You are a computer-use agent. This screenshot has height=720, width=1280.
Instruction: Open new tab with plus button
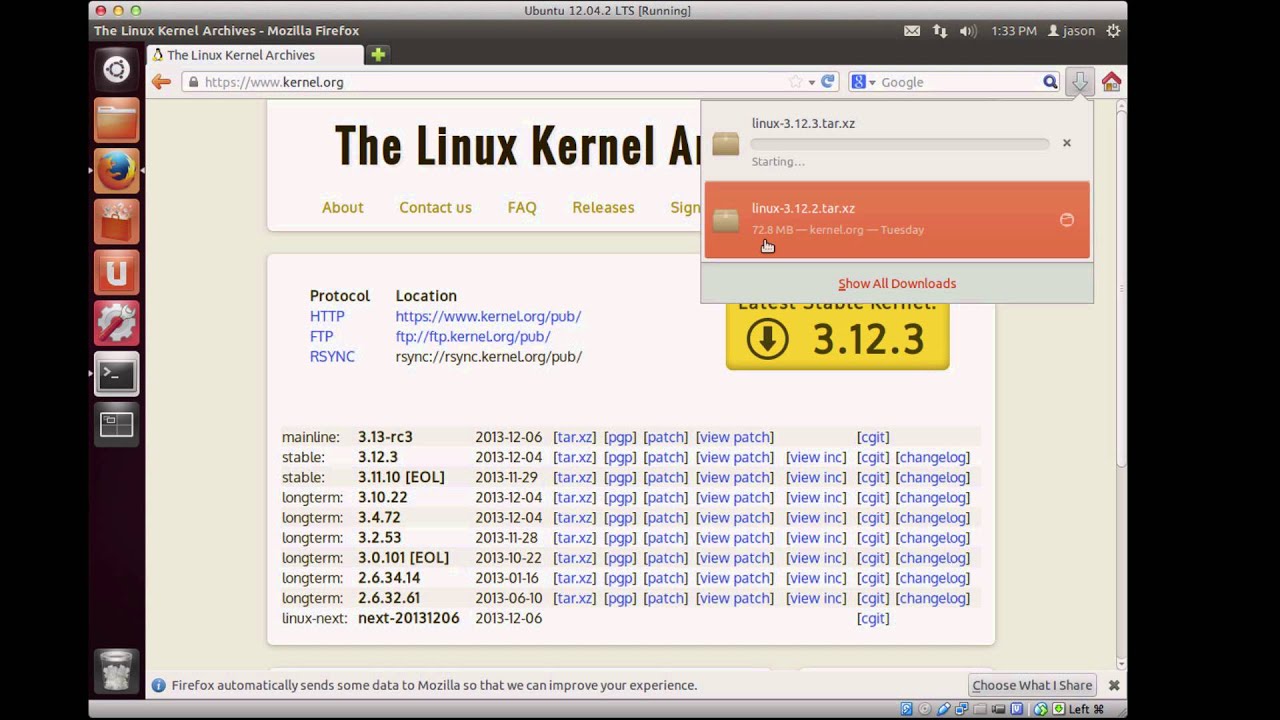point(377,54)
